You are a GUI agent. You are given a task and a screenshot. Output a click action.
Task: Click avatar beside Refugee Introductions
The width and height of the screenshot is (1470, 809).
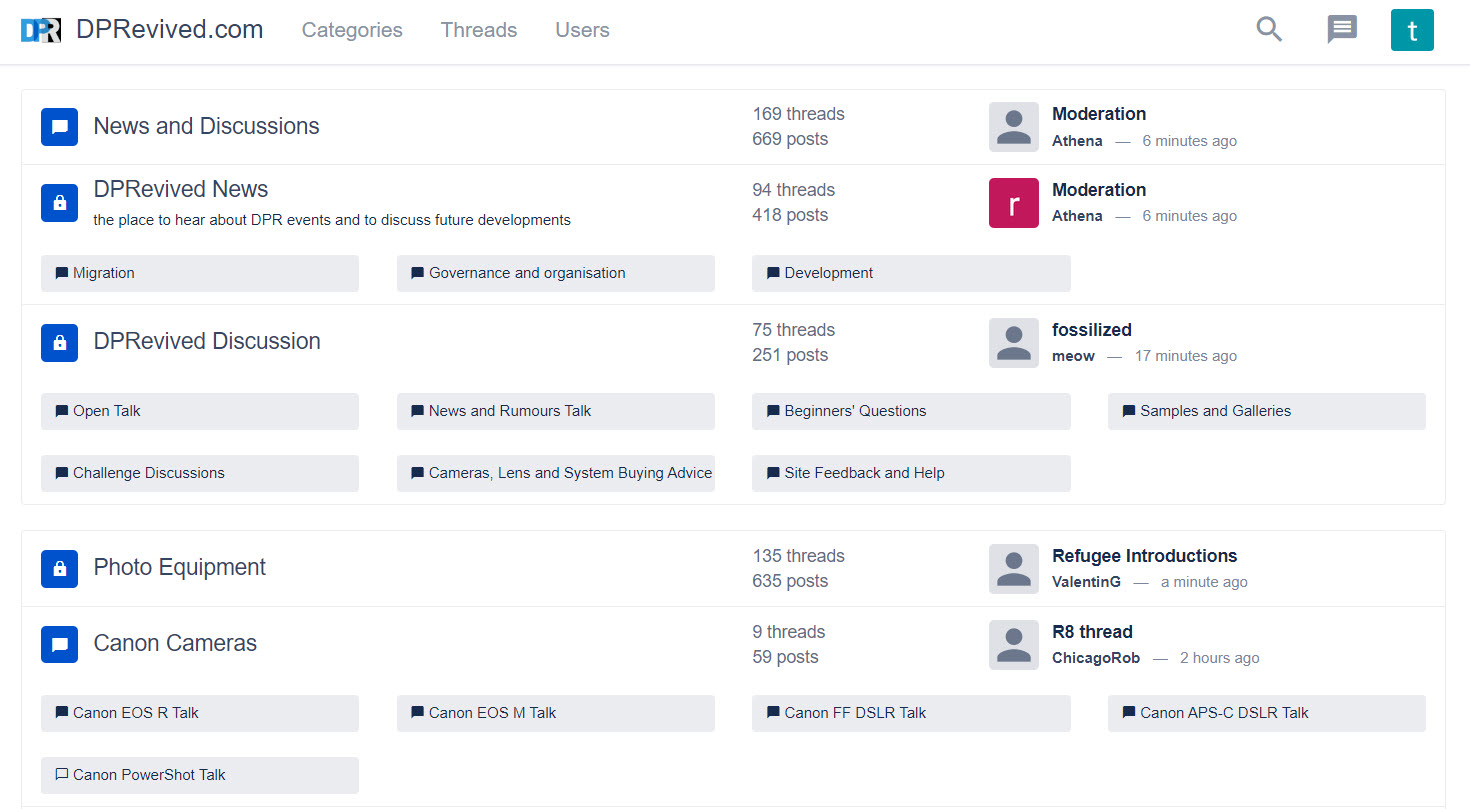(1014, 569)
